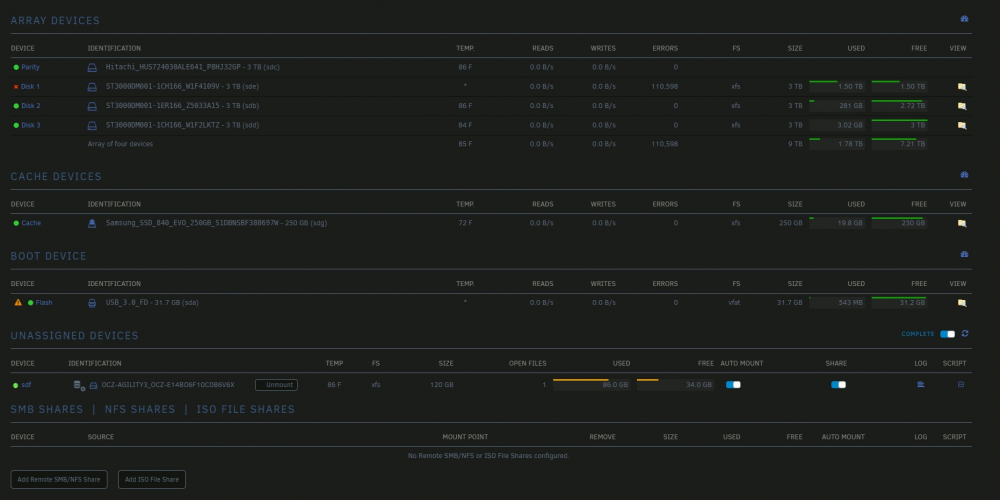Click the orange warning triangle beside Flash

(18, 302)
